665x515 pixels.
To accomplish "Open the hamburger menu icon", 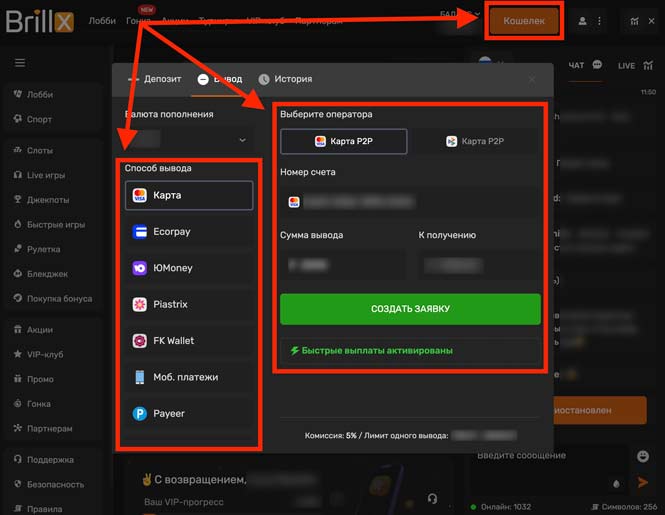I will 19,63.
